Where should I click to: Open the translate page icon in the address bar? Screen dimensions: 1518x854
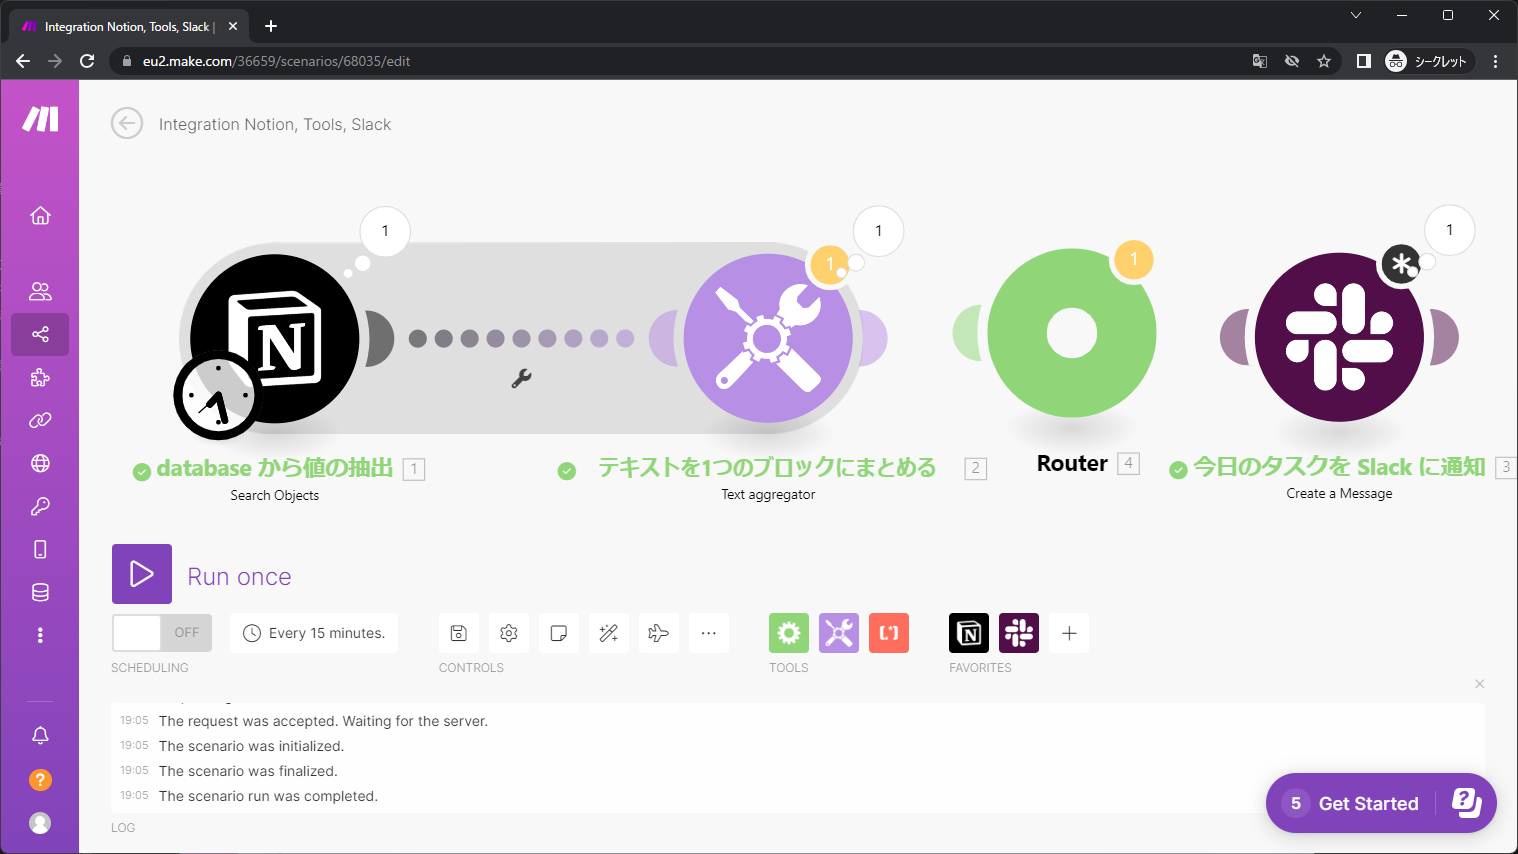[x=1260, y=61]
